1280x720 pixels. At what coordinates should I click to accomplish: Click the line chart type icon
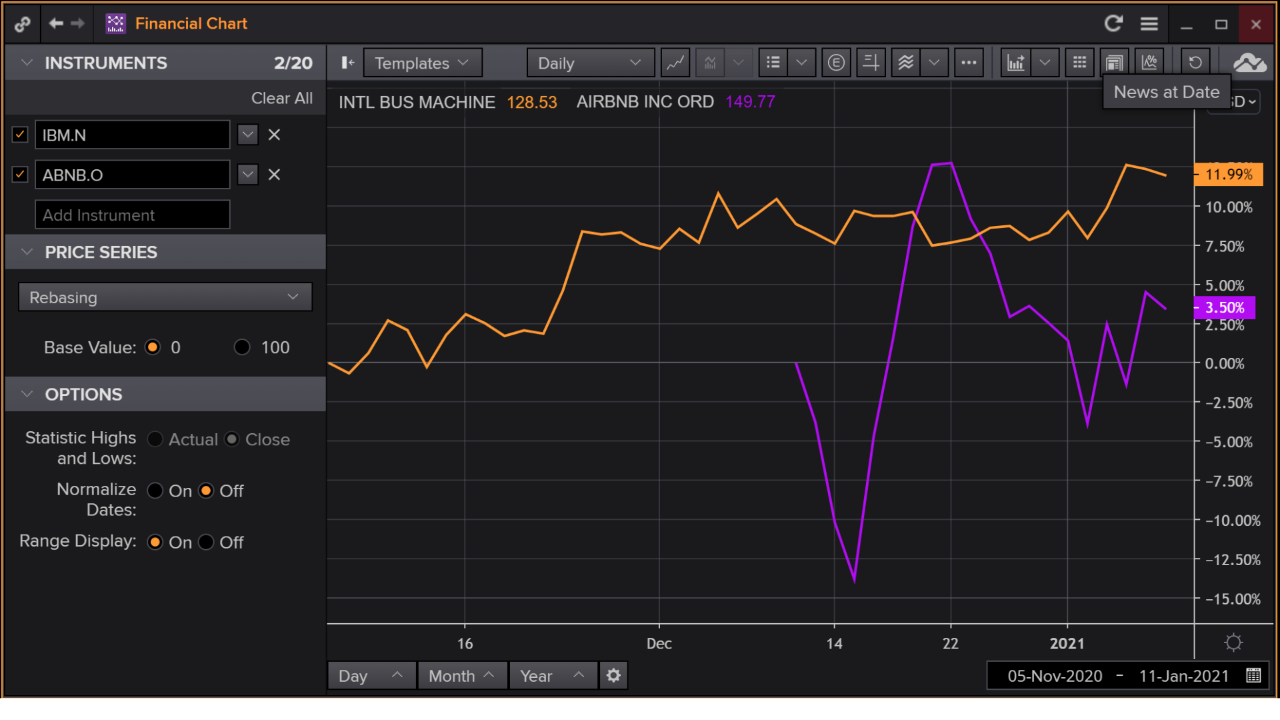676,63
